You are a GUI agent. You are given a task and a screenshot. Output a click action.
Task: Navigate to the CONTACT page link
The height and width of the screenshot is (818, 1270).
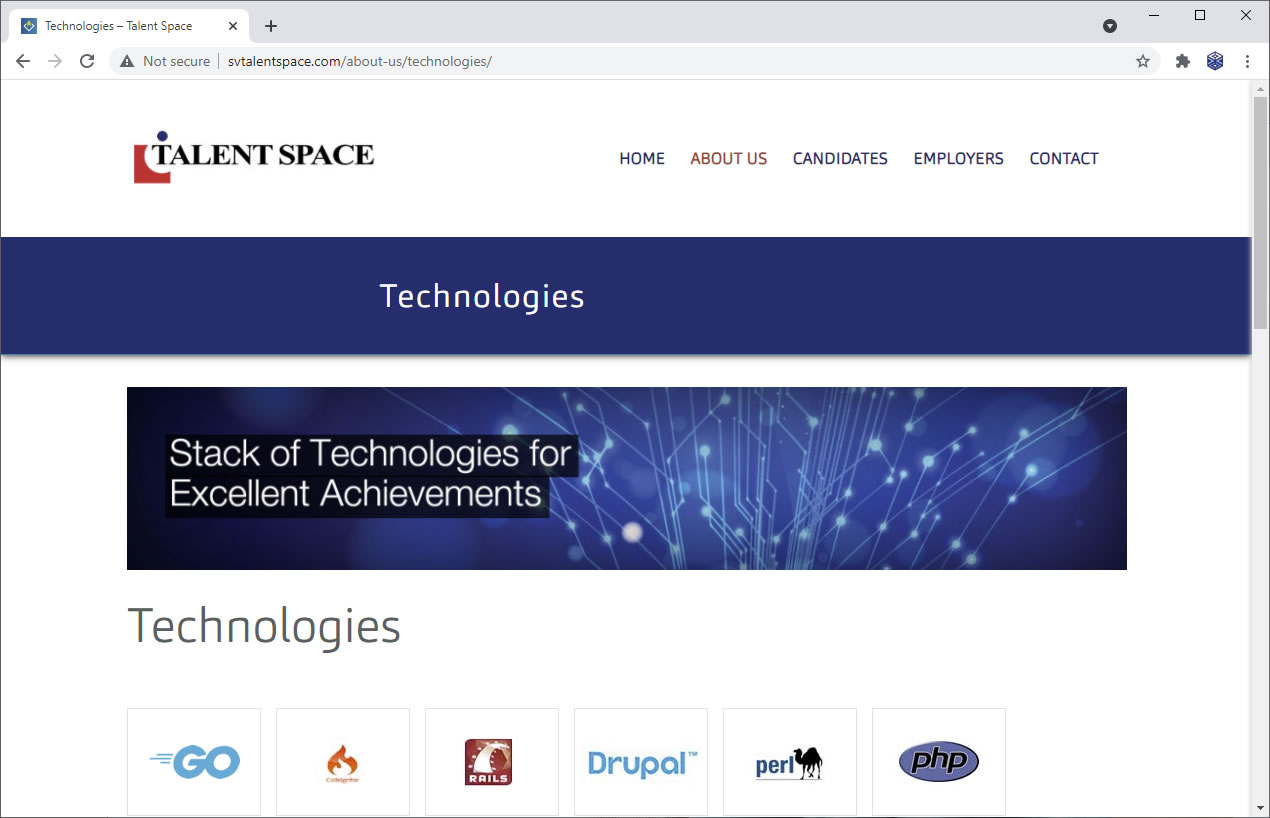click(1064, 158)
